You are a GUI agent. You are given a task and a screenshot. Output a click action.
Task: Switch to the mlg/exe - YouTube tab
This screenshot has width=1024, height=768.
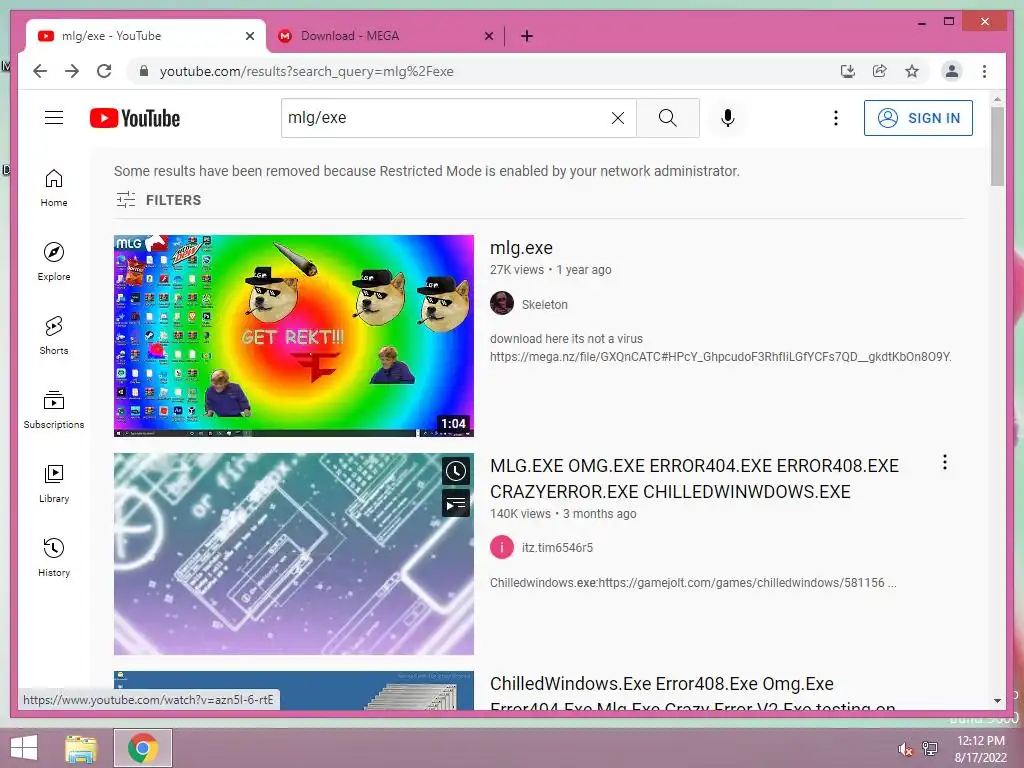point(146,36)
